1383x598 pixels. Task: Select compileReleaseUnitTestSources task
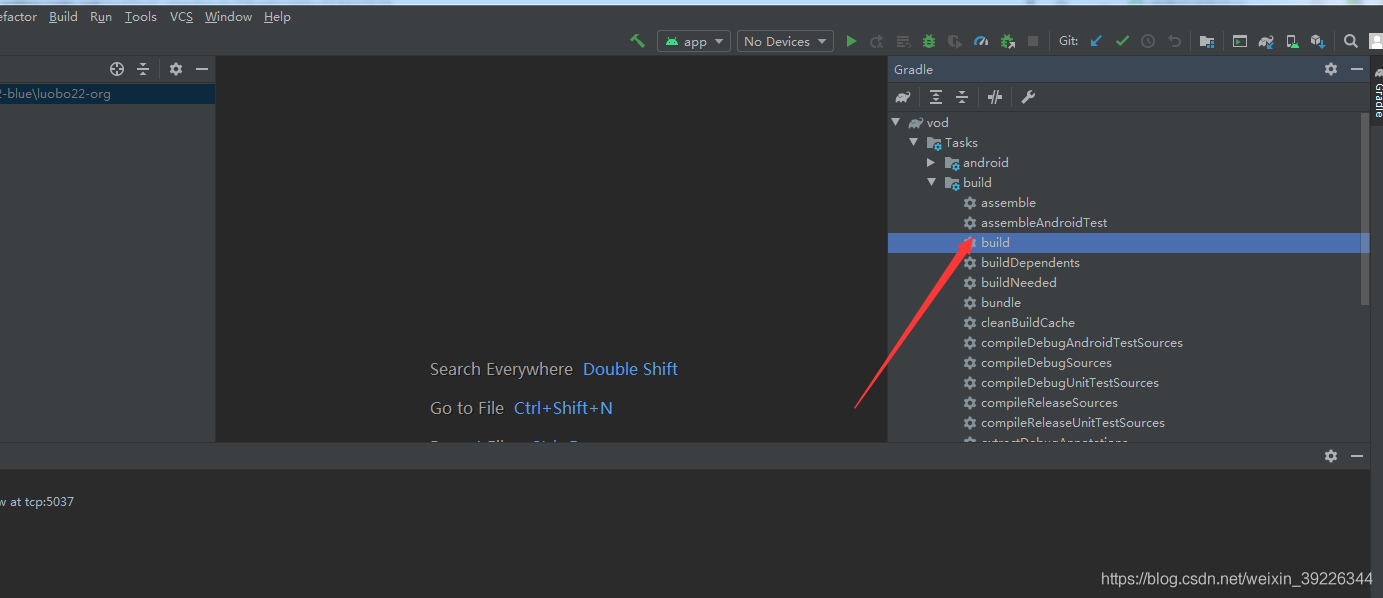pos(1073,422)
